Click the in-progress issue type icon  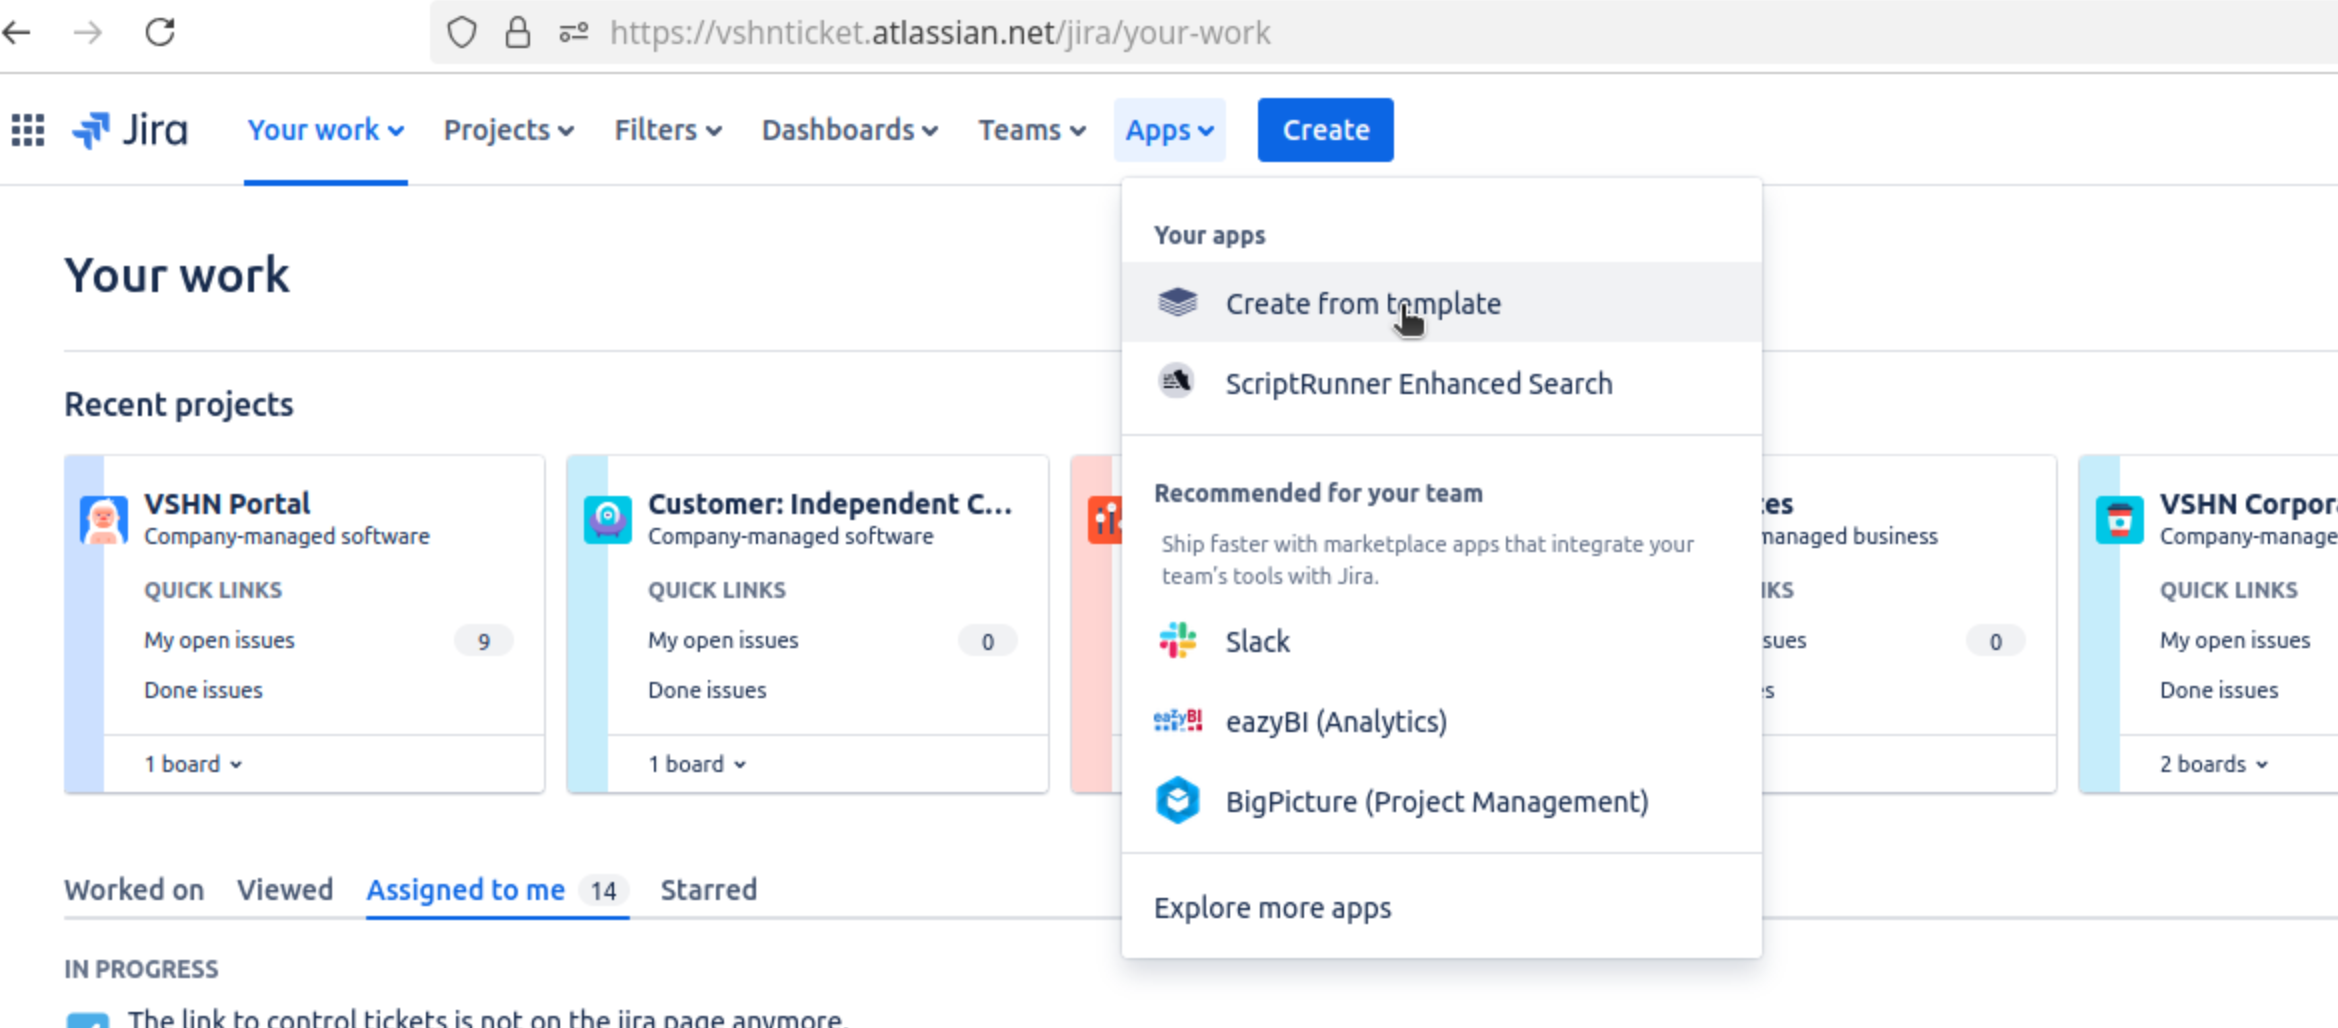point(88,1020)
